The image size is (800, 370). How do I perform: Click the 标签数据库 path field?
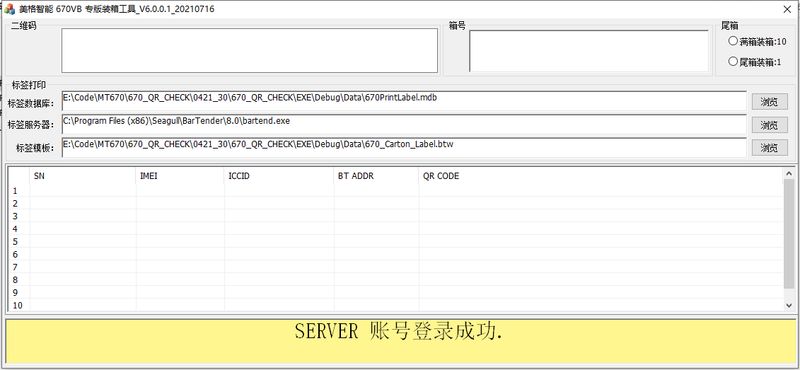coord(404,101)
